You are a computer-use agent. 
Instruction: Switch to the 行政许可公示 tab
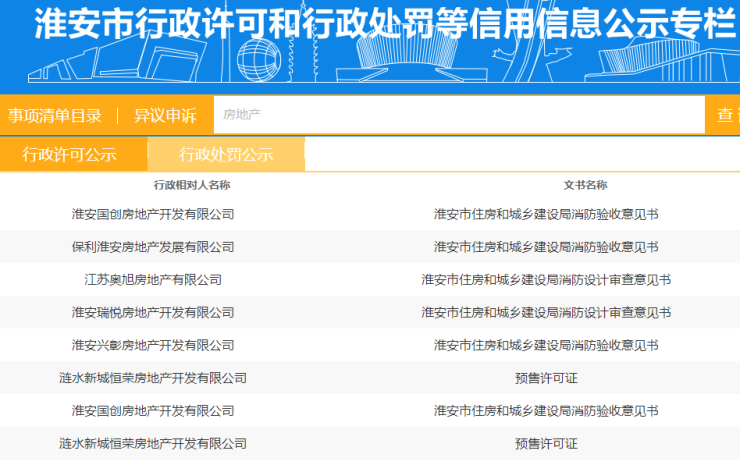70,154
